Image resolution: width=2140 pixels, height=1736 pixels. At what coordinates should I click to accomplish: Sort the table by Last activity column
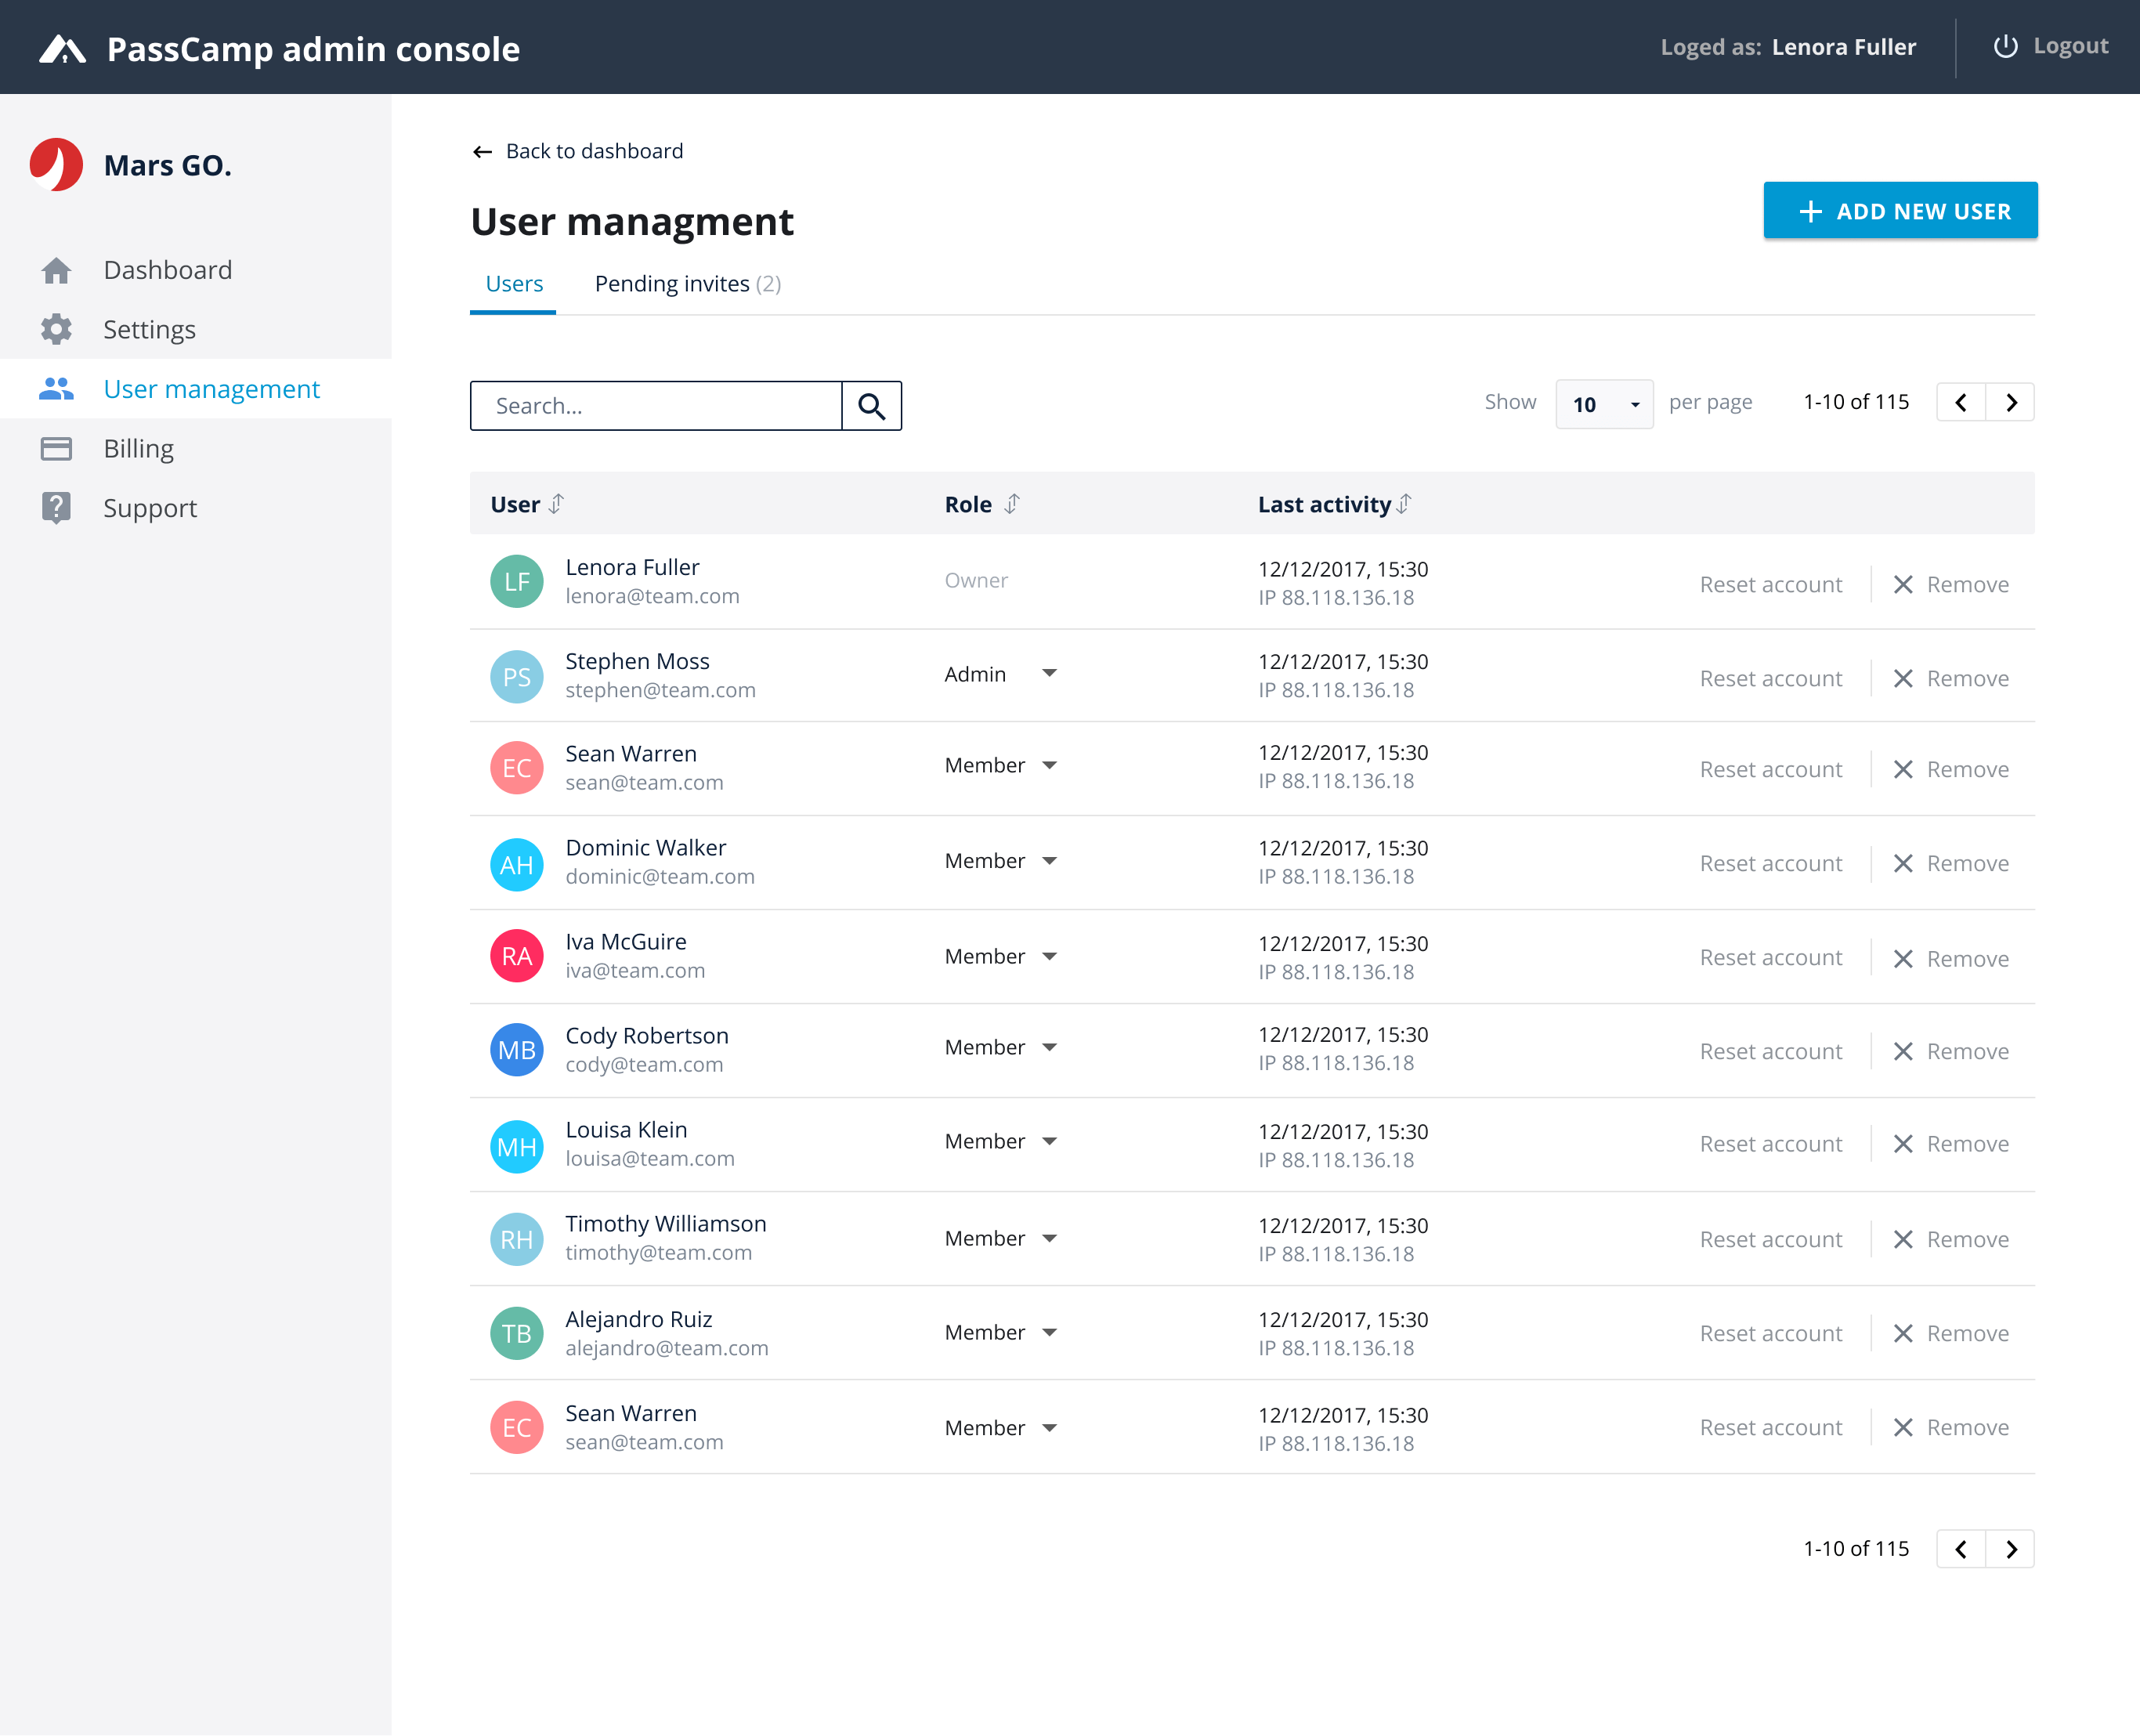1404,504
